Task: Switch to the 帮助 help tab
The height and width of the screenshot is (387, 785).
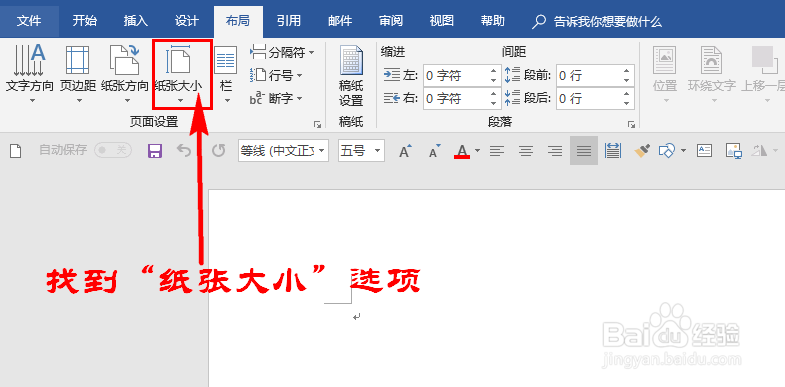Action: click(493, 21)
